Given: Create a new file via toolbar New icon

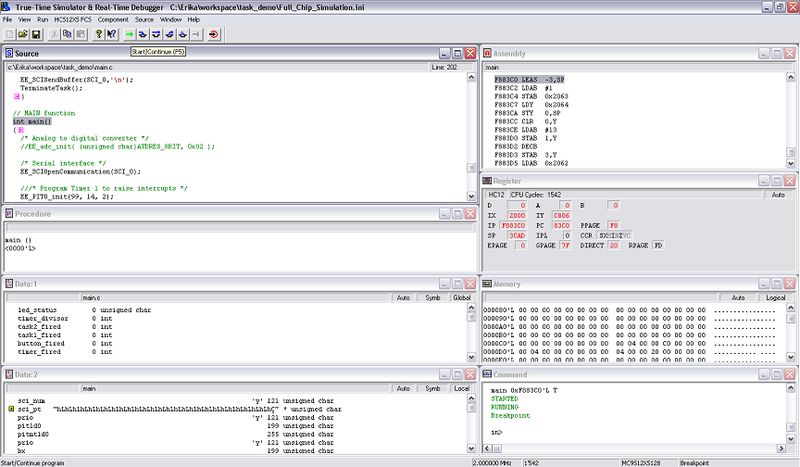Looking at the screenshot, I should 9,34.
